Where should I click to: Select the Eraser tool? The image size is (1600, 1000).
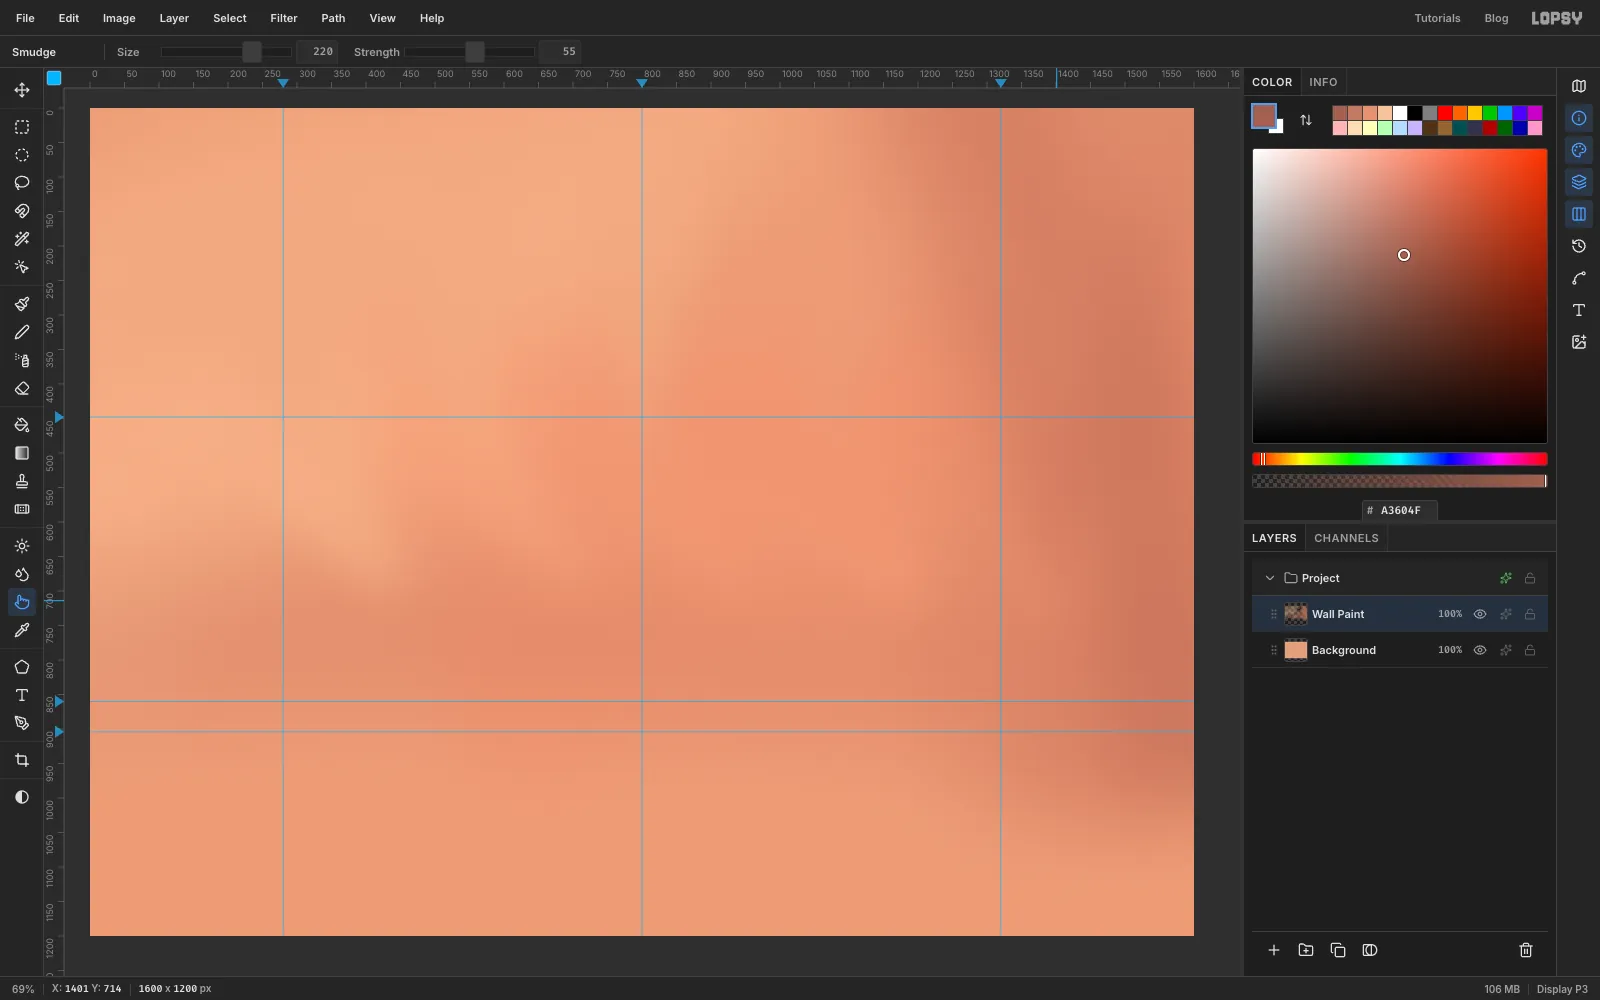click(21, 388)
